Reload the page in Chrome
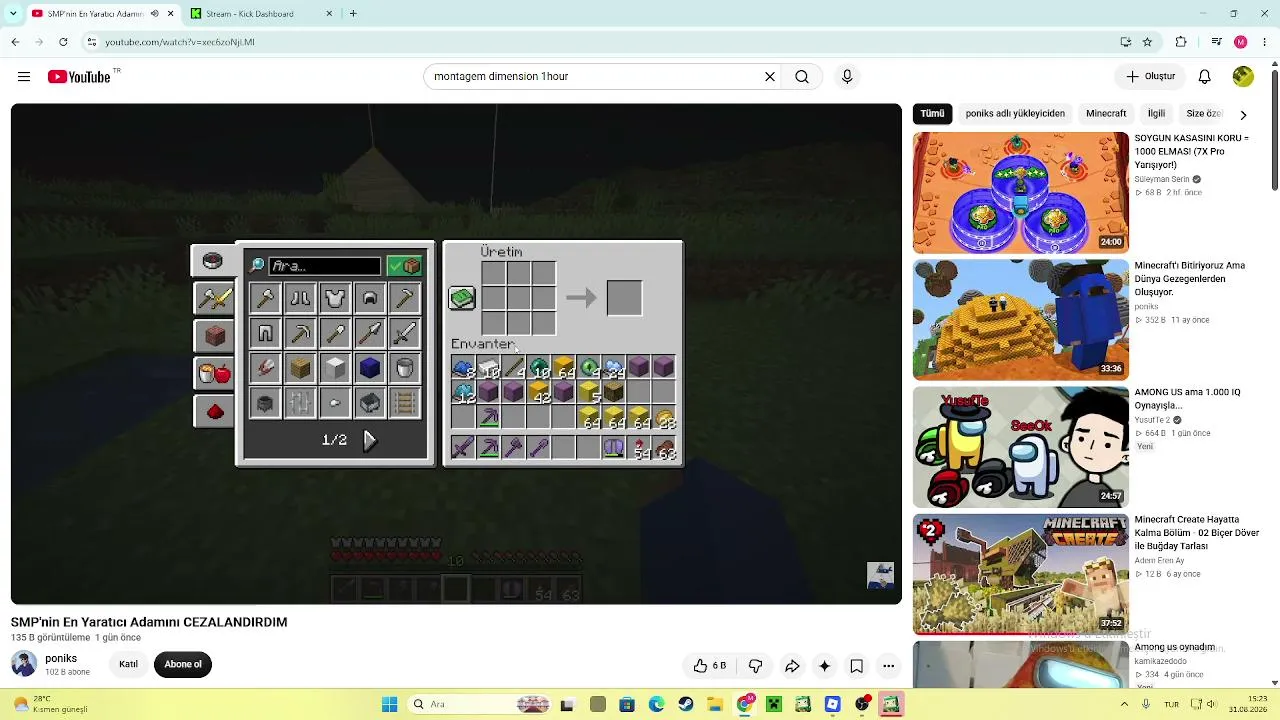 coord(63,42)
